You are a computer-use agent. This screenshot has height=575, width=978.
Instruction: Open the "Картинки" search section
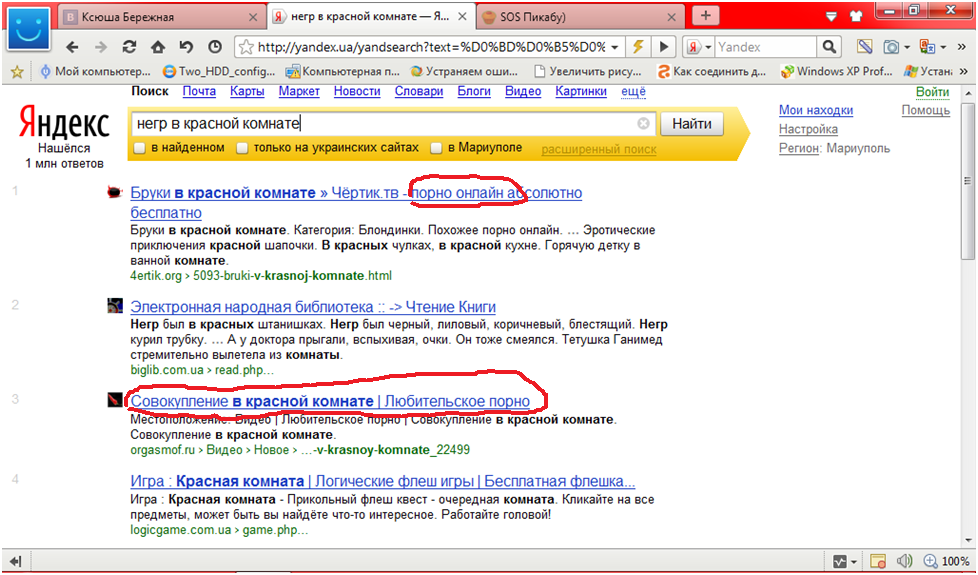581,91
